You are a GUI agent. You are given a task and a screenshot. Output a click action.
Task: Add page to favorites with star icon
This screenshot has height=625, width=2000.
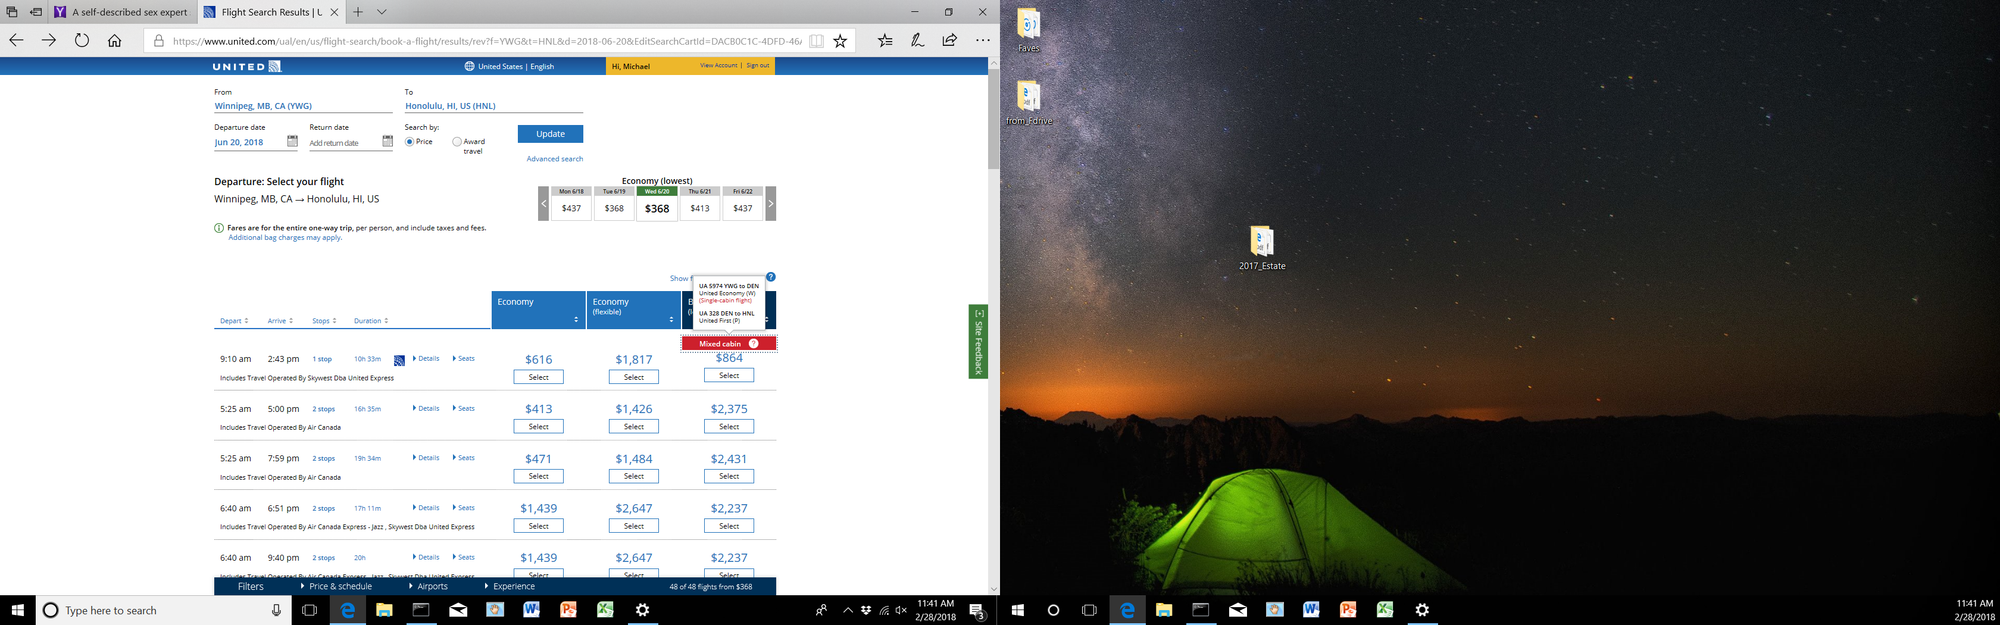click(x=840, y=41)
